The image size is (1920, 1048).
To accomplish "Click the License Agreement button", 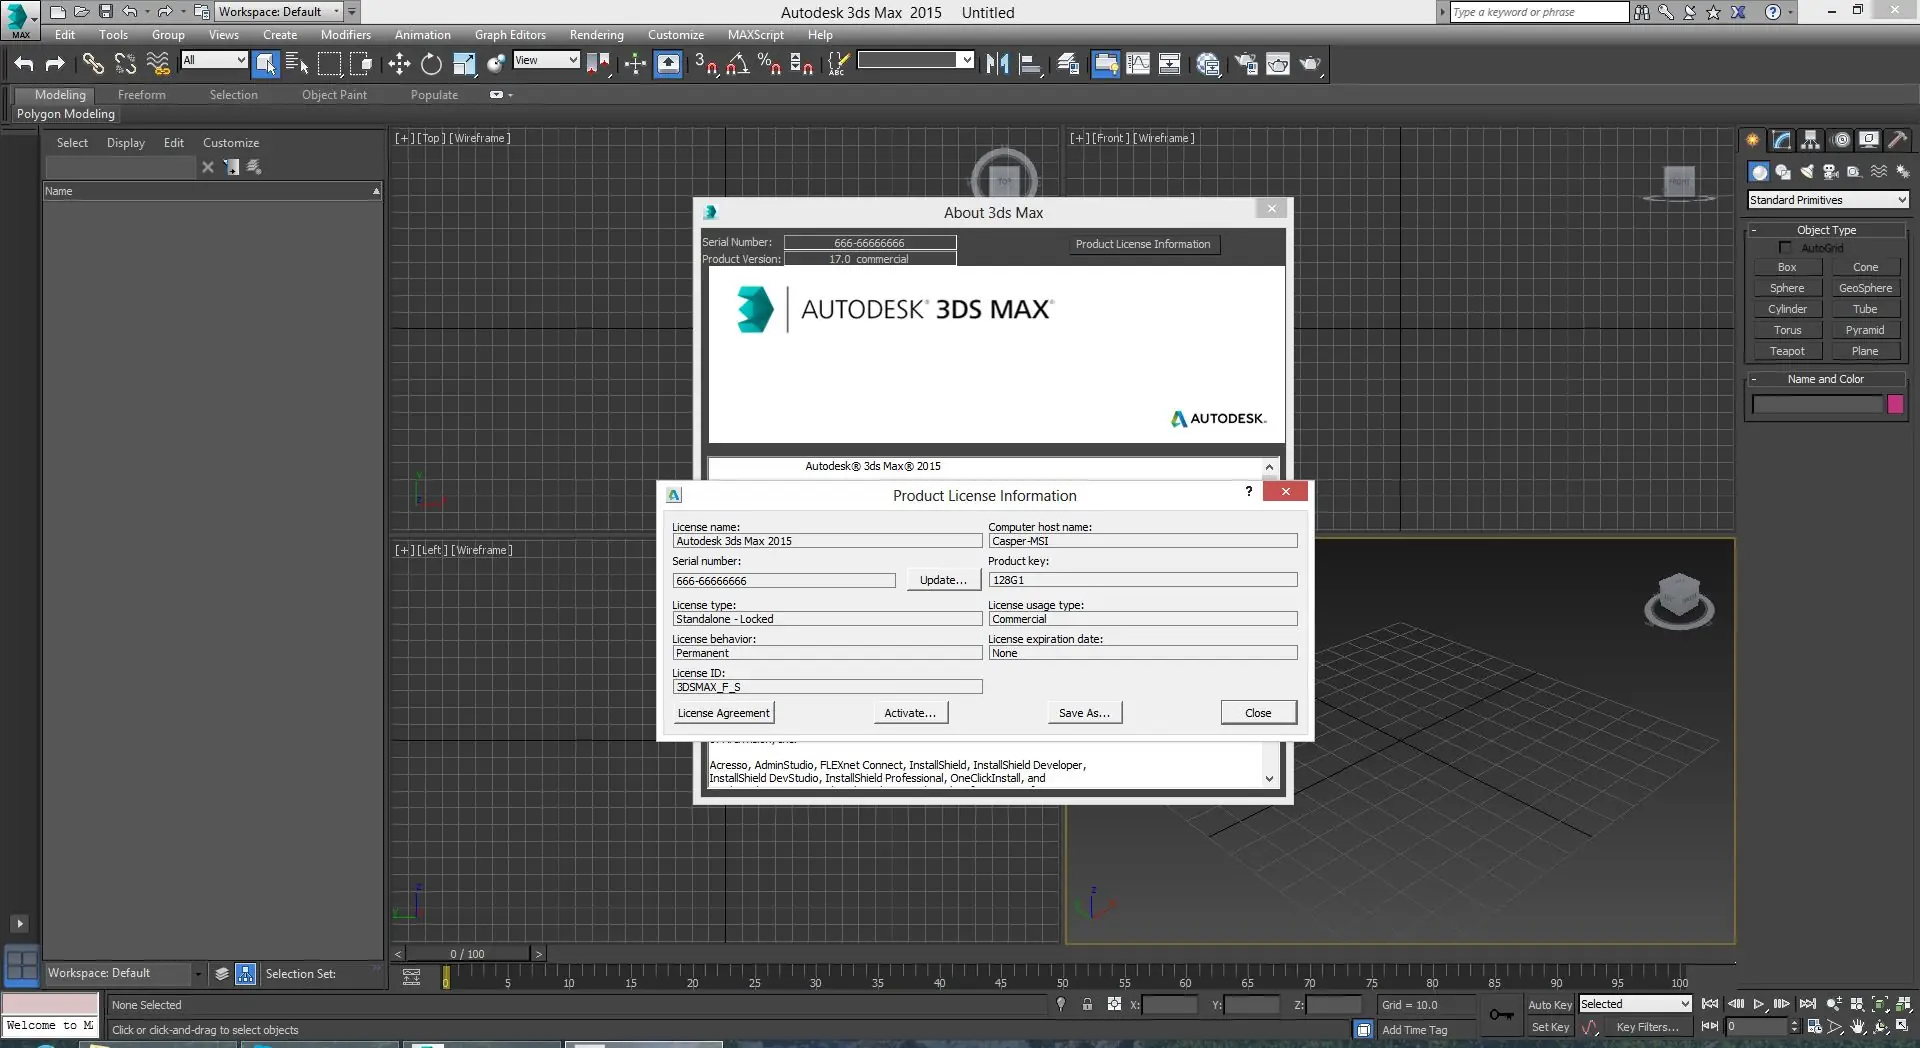I will coord(723,713).
